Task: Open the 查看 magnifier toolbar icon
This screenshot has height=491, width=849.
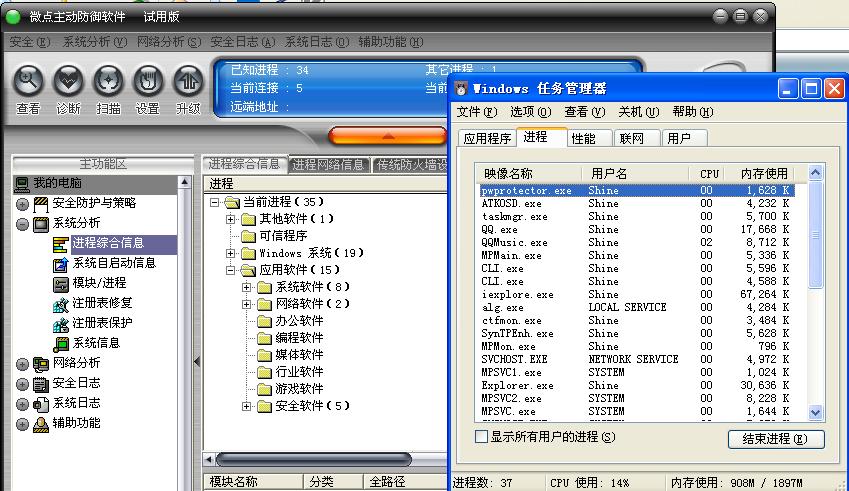Action: click(28, 81)
